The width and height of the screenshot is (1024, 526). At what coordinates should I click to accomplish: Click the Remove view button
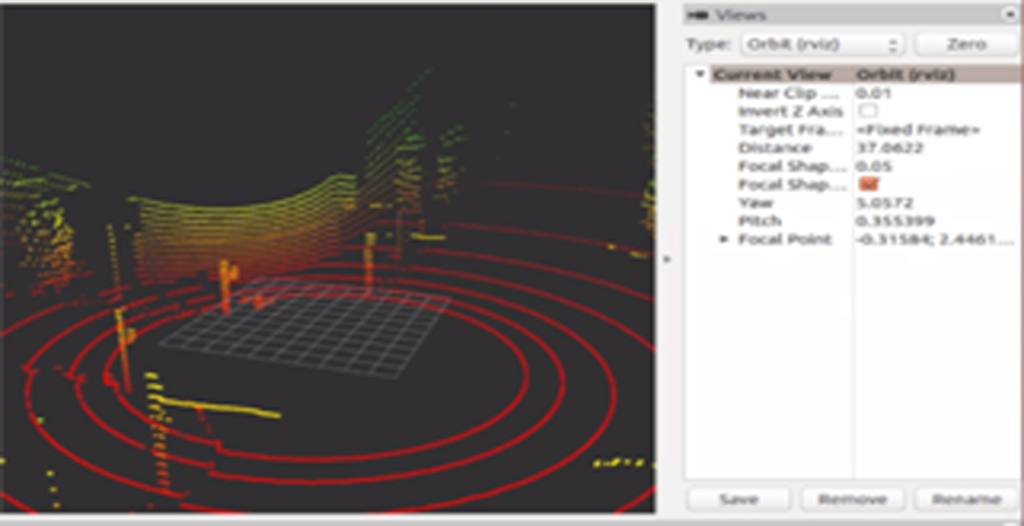pyautogui.click(x=852, y=498)
